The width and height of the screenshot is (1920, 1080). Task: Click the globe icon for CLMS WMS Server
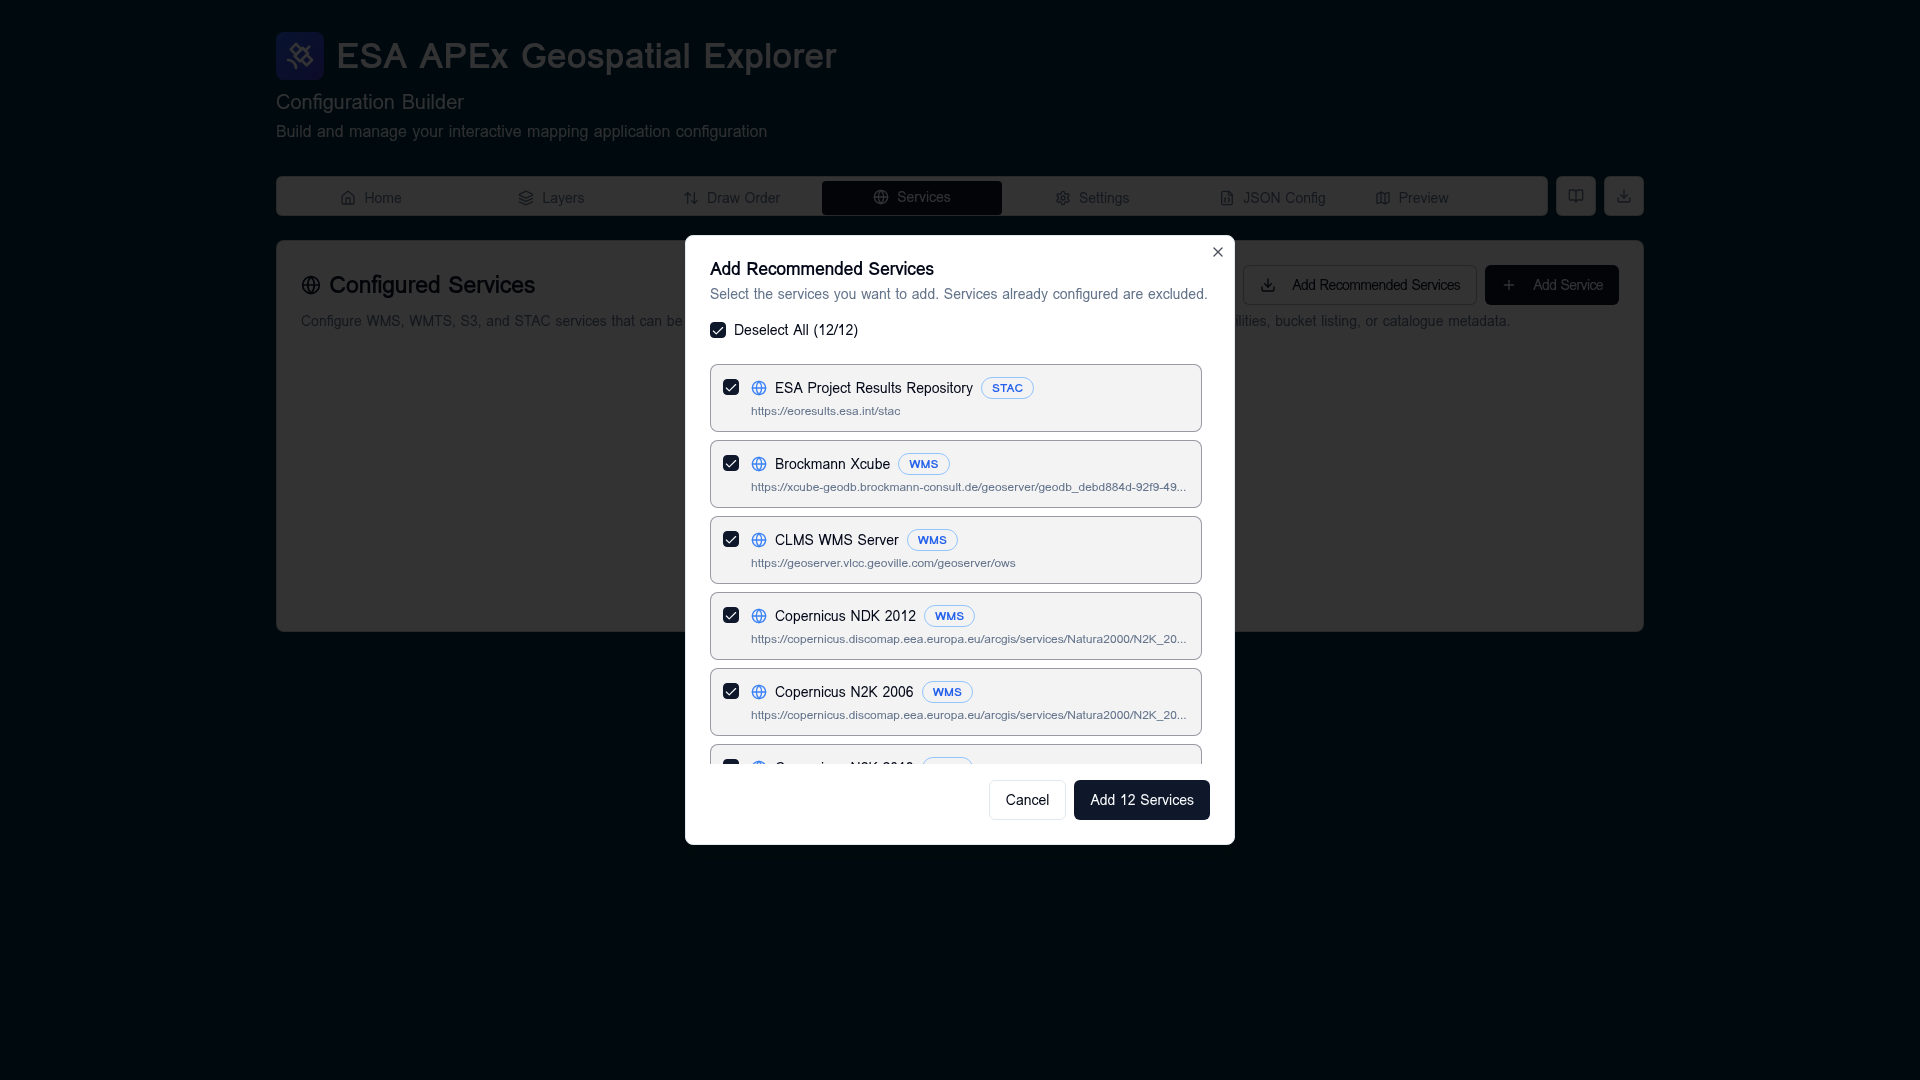[x=759, y=540]
